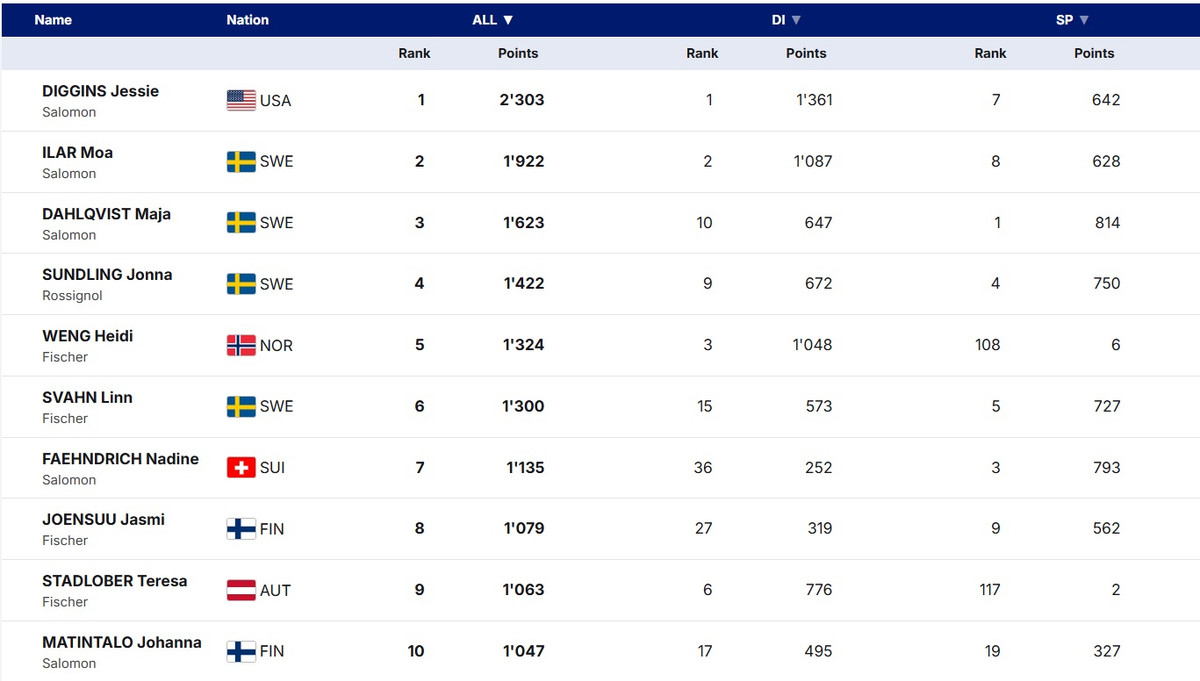
Task: Click Finland flag for Matintalo Johanna
Action: coord(241,651)
